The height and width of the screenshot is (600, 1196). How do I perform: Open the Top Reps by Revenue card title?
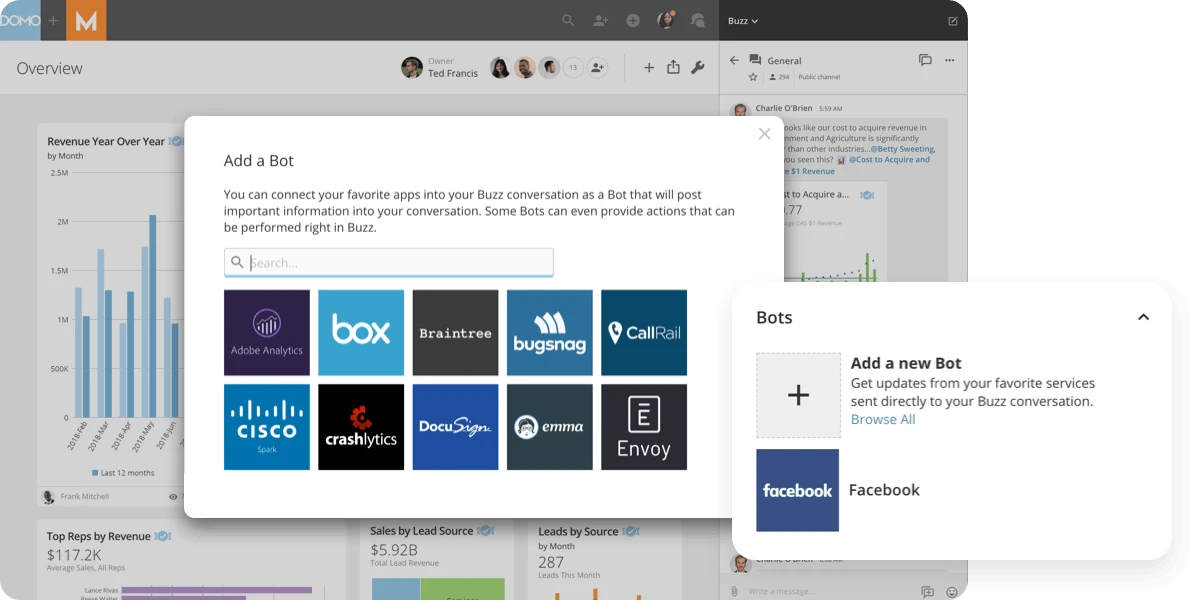(98, 536)
